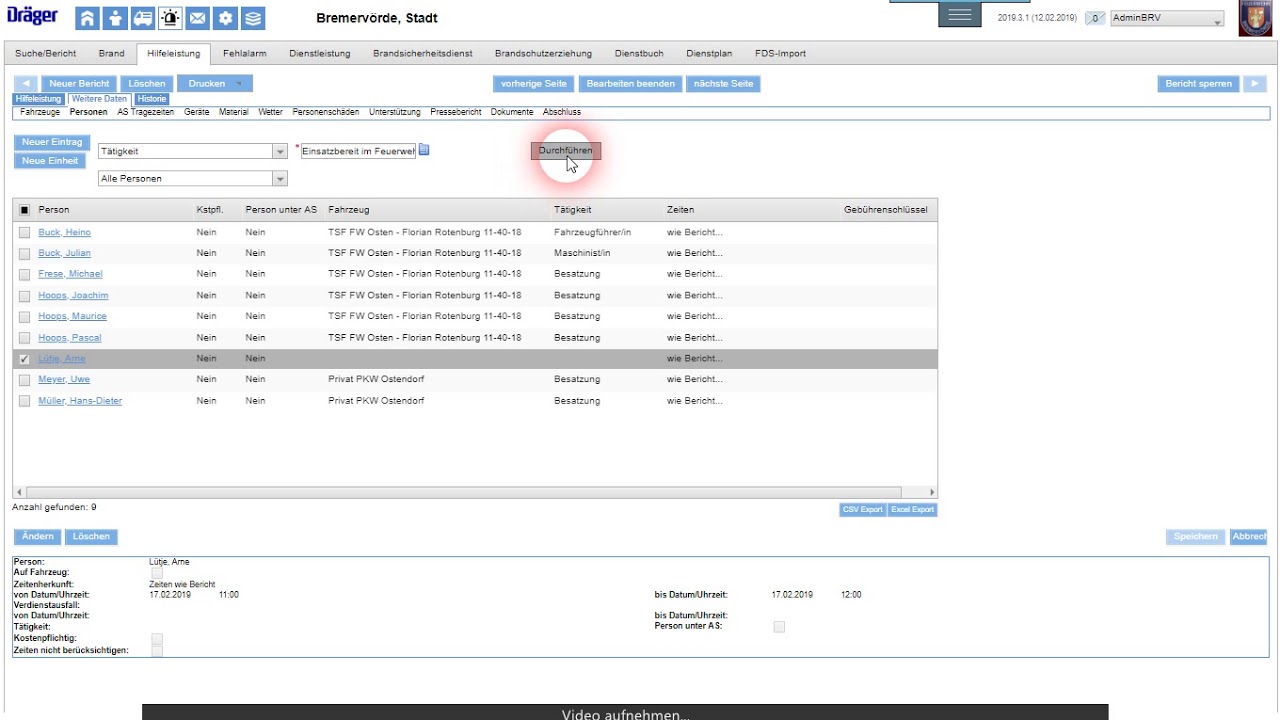Viewport: 1280px width, 720px height.
Task: Switch to the Dienstbuch tab
Action: point(639,54)
